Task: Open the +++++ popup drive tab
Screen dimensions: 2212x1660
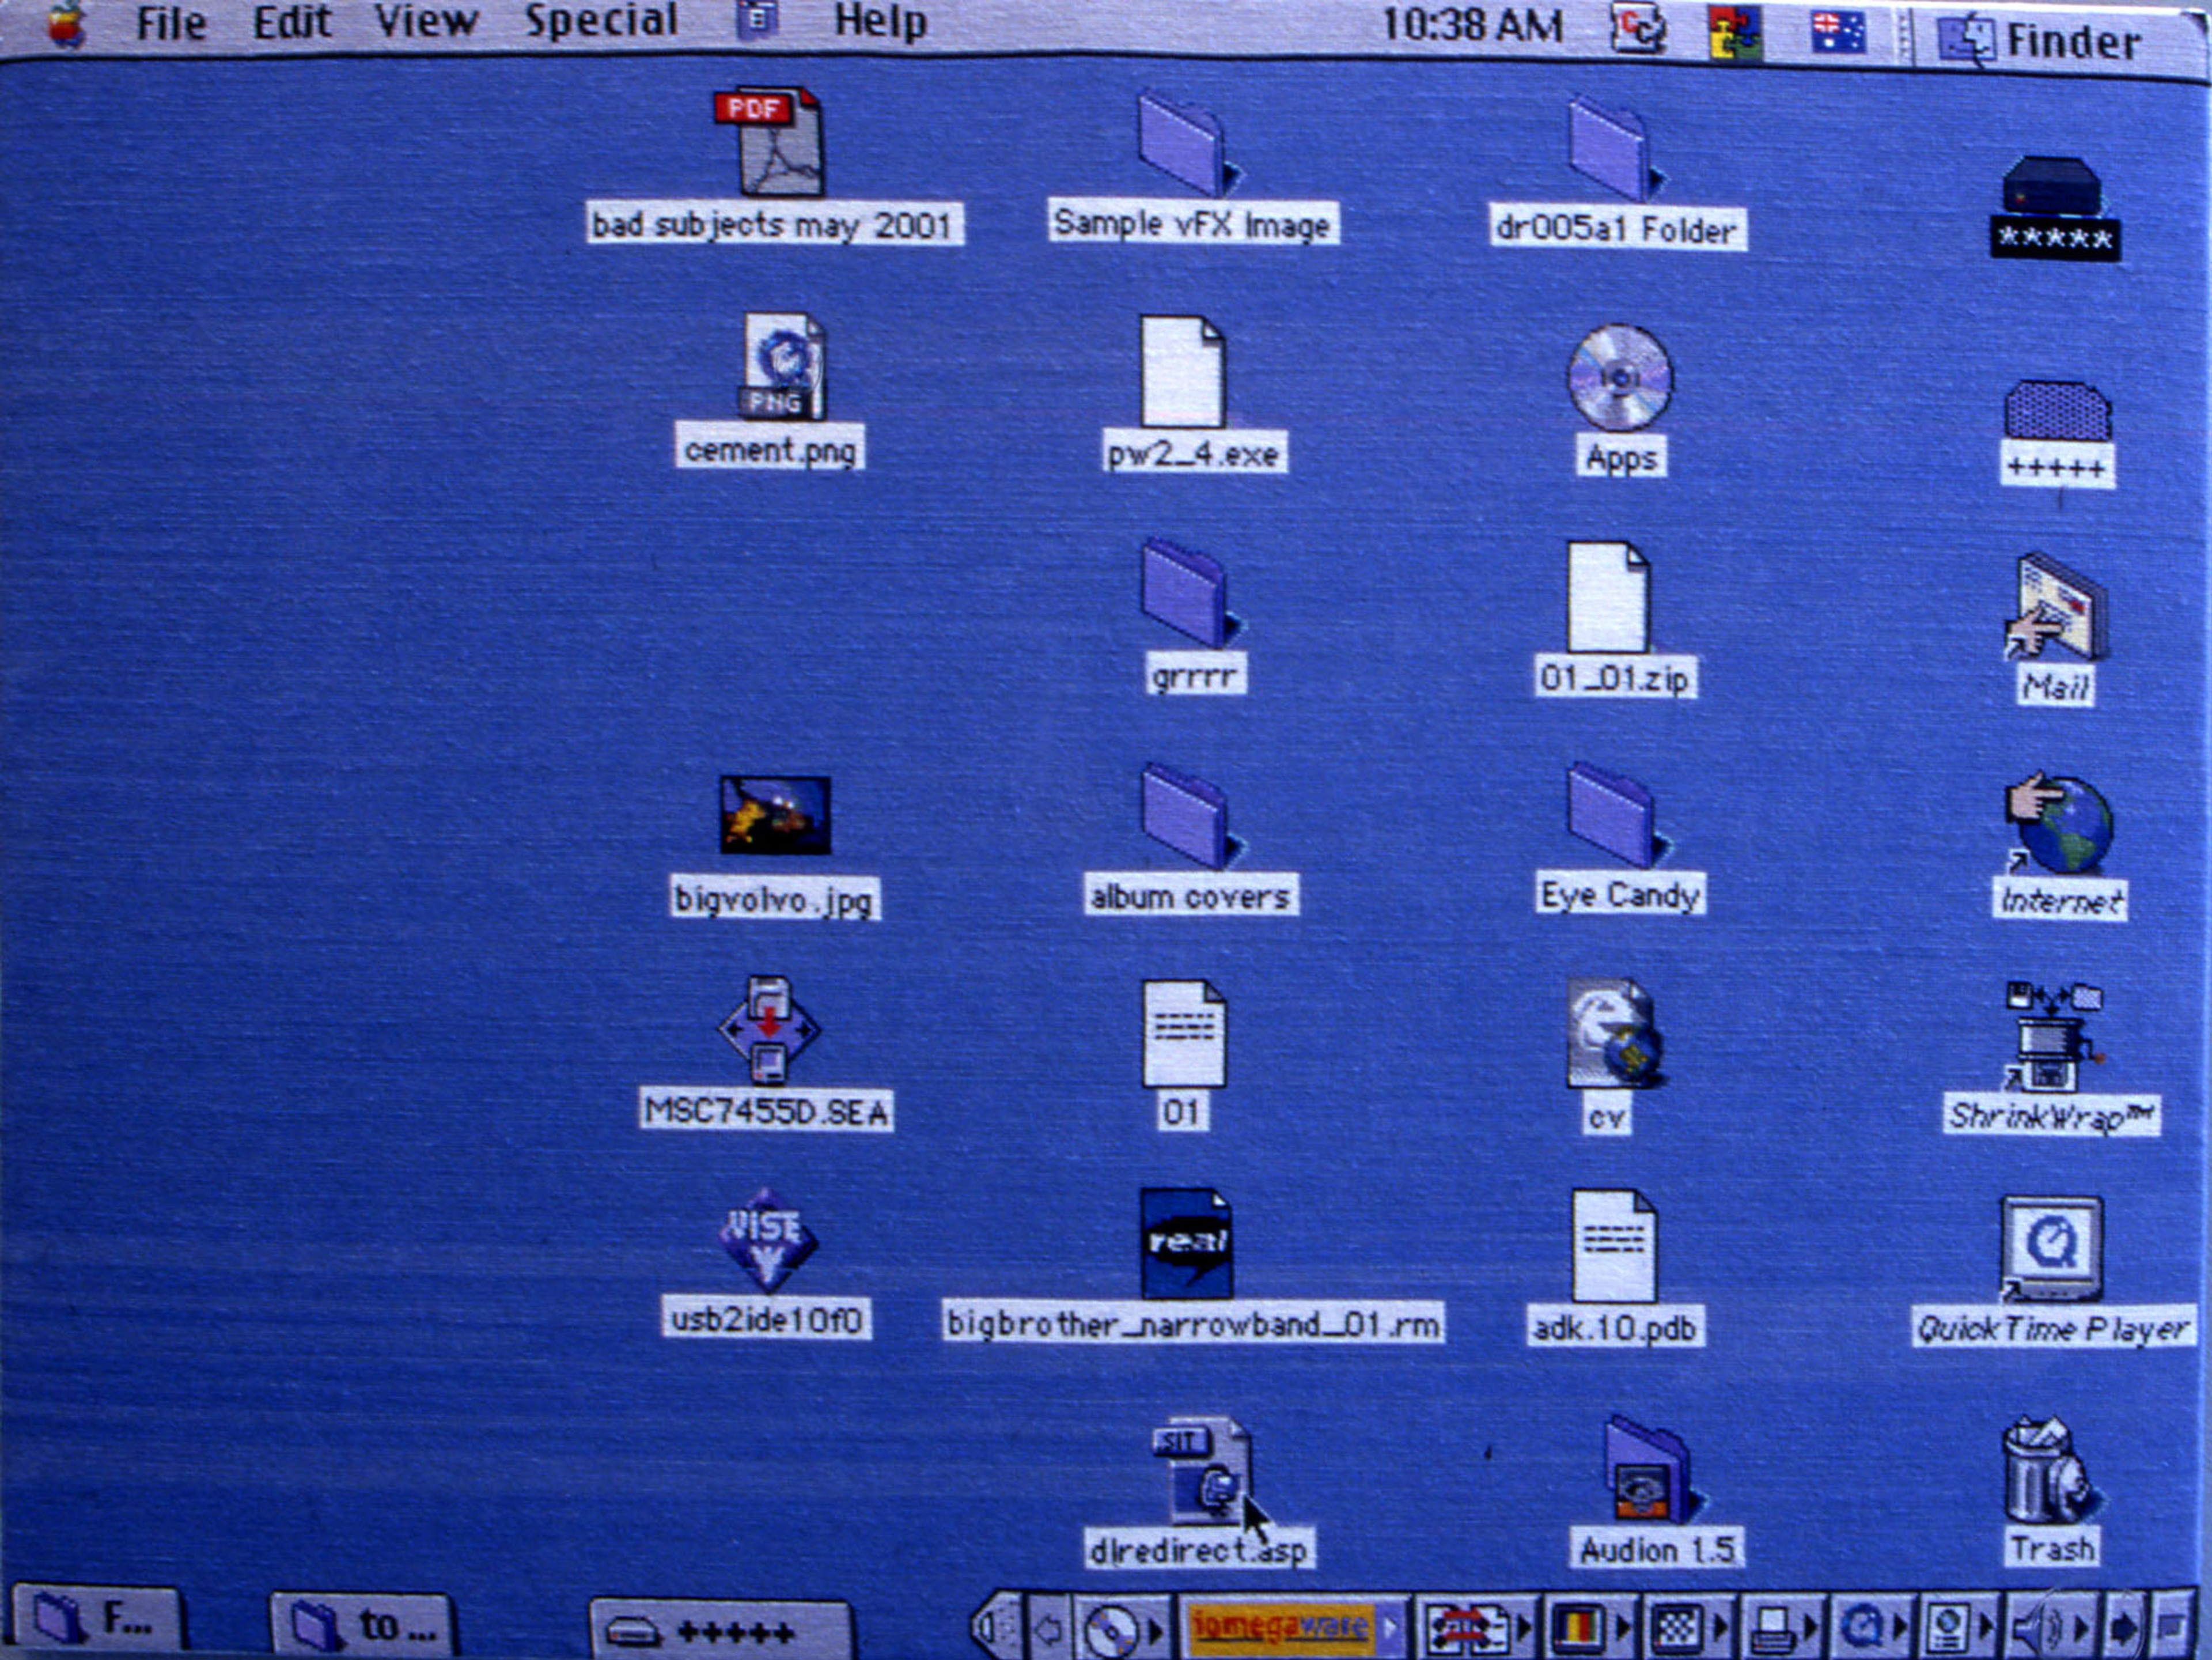Action: [720, 1630]
